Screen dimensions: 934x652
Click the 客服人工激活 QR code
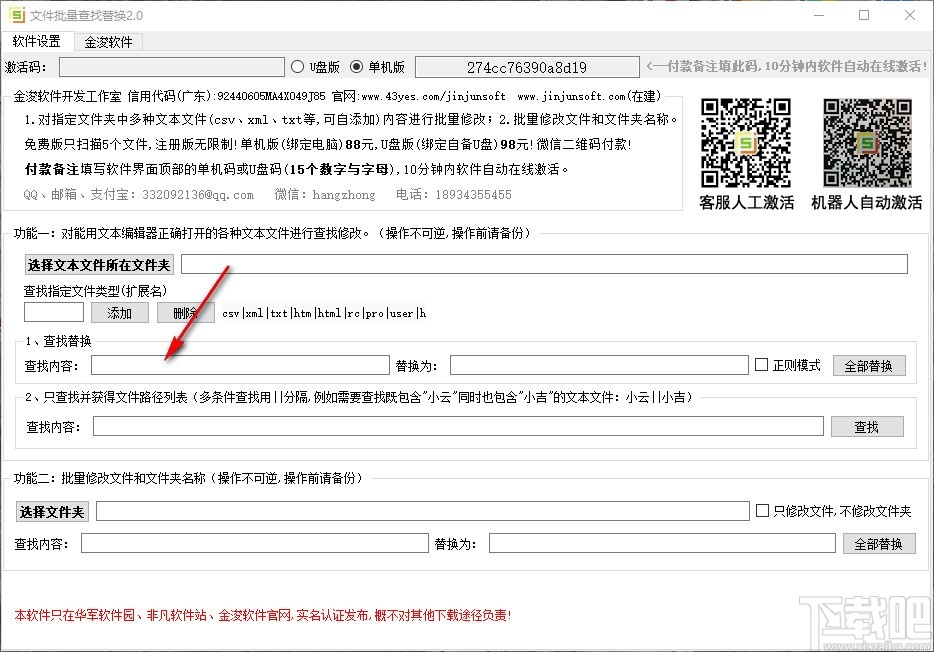tap(746, 143)
